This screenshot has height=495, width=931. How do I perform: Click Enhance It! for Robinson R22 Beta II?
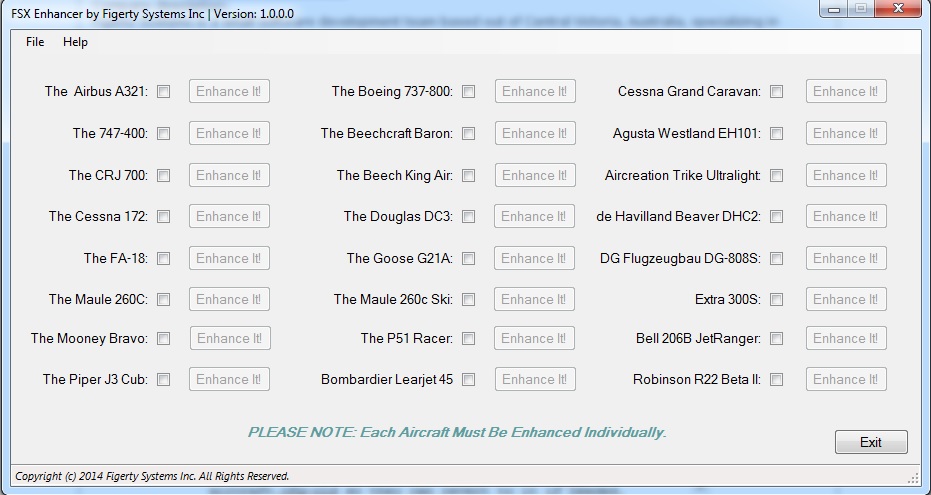[846, 379]
